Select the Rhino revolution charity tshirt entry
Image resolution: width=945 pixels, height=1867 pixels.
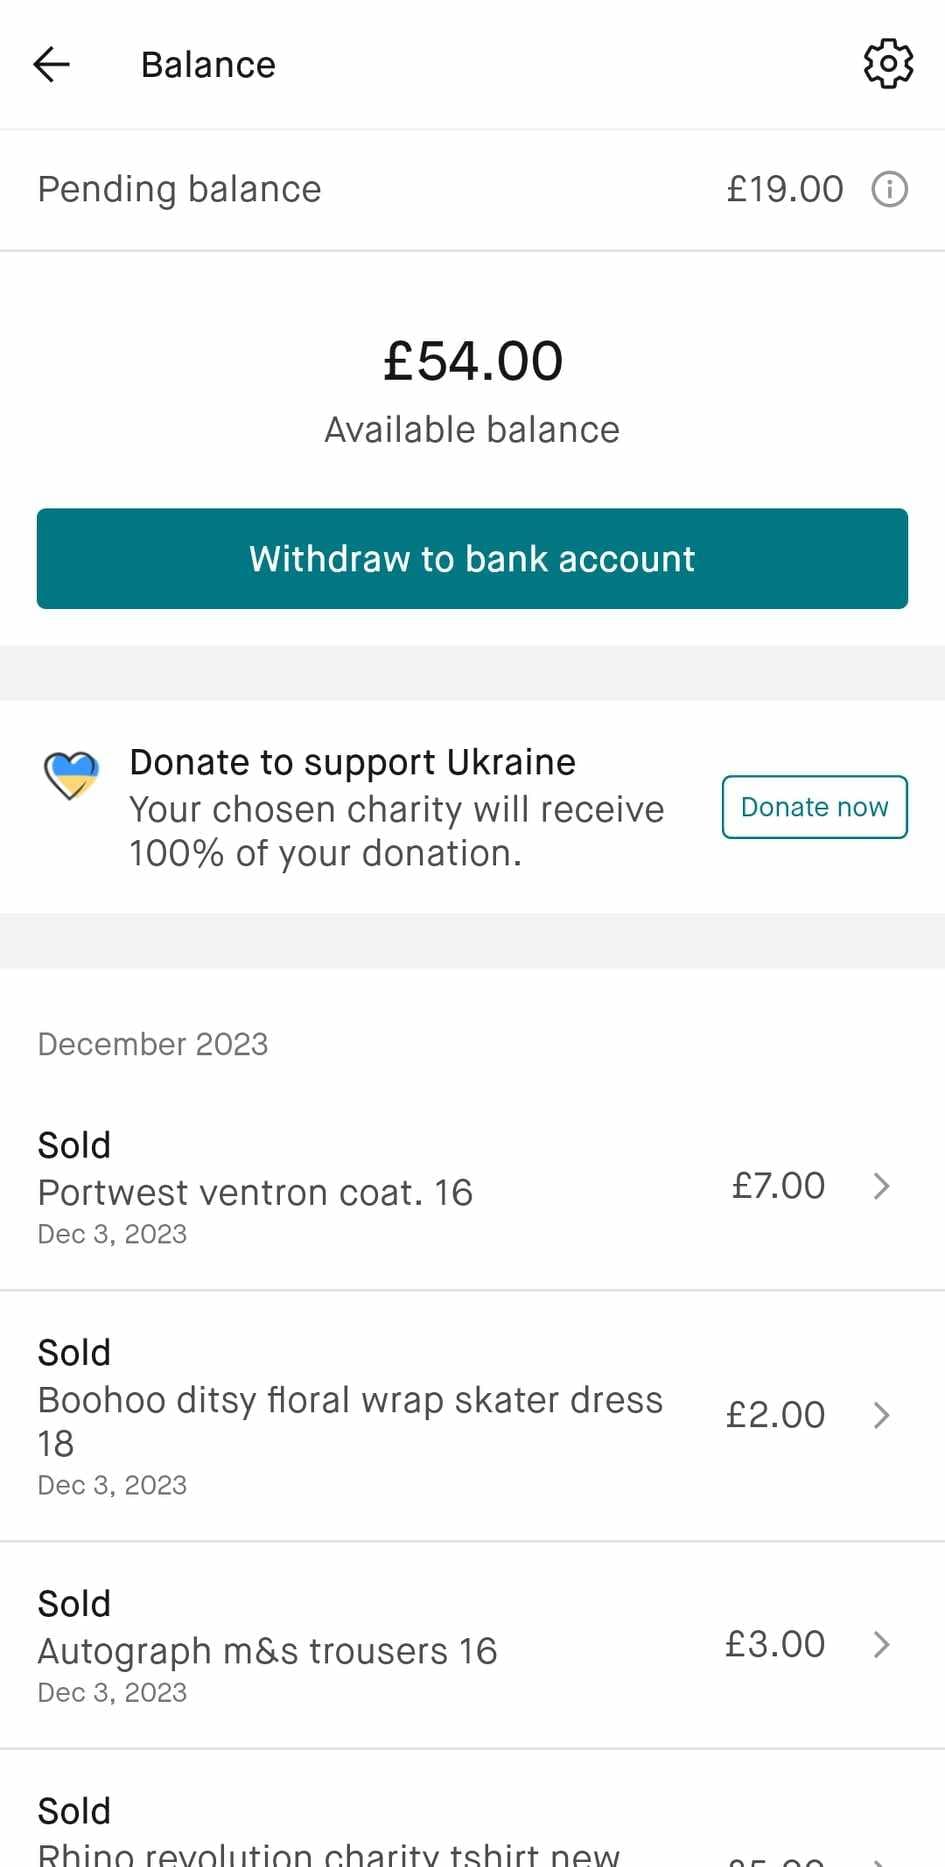click(x=328, y=1850)
